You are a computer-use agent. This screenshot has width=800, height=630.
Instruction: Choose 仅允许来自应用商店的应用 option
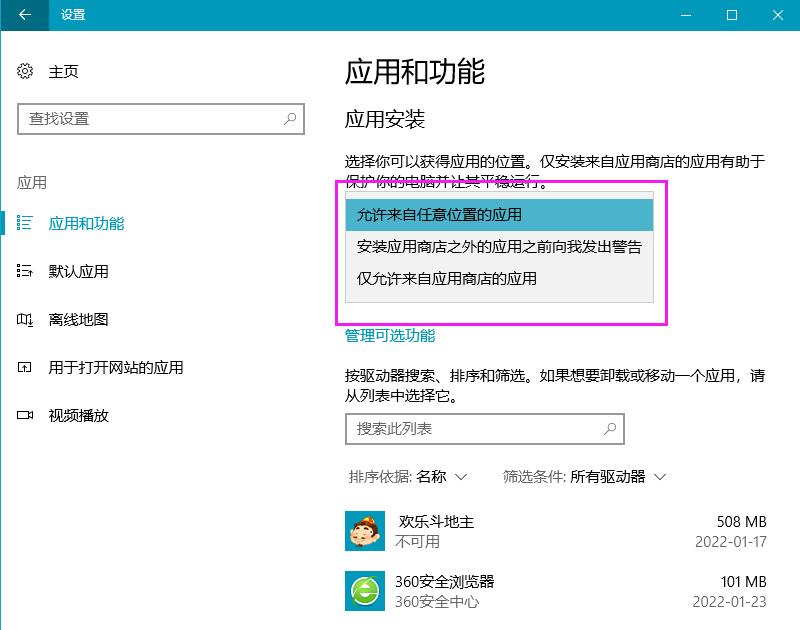pyautogui.click(x=499, y=279)
